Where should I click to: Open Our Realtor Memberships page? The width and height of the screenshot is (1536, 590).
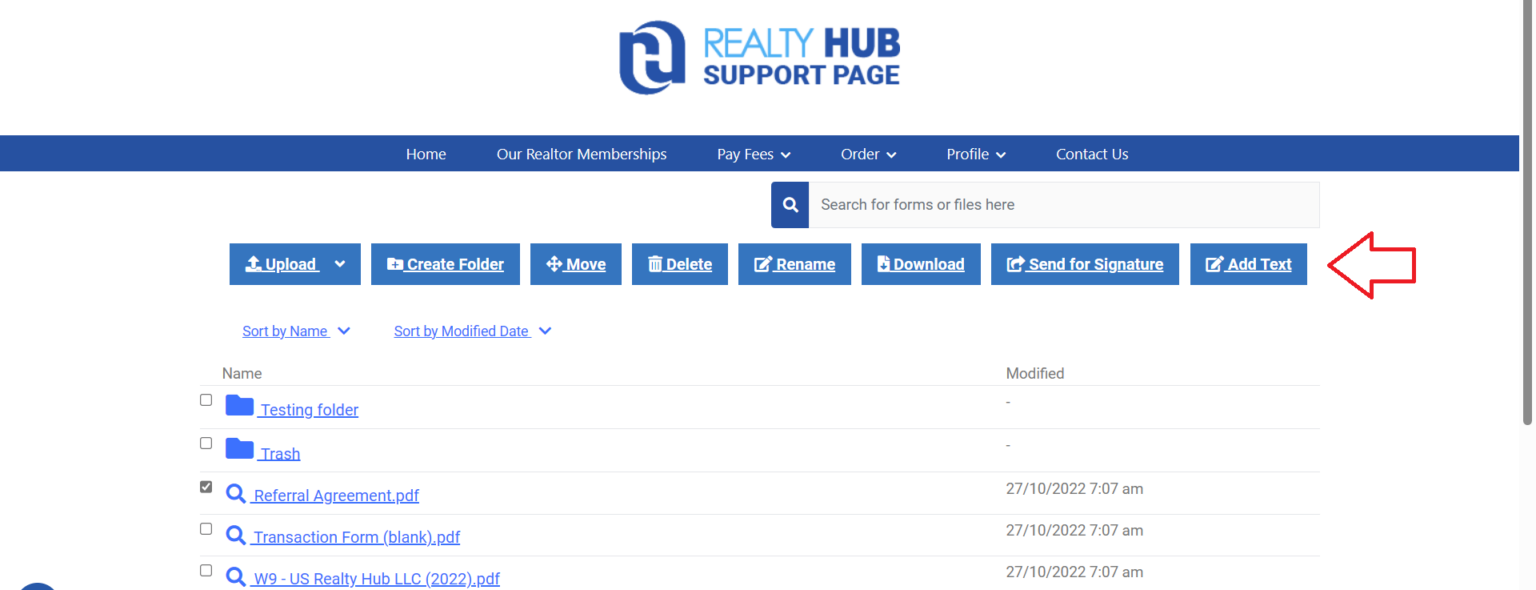pyautogui.click(x=582, y=154)
